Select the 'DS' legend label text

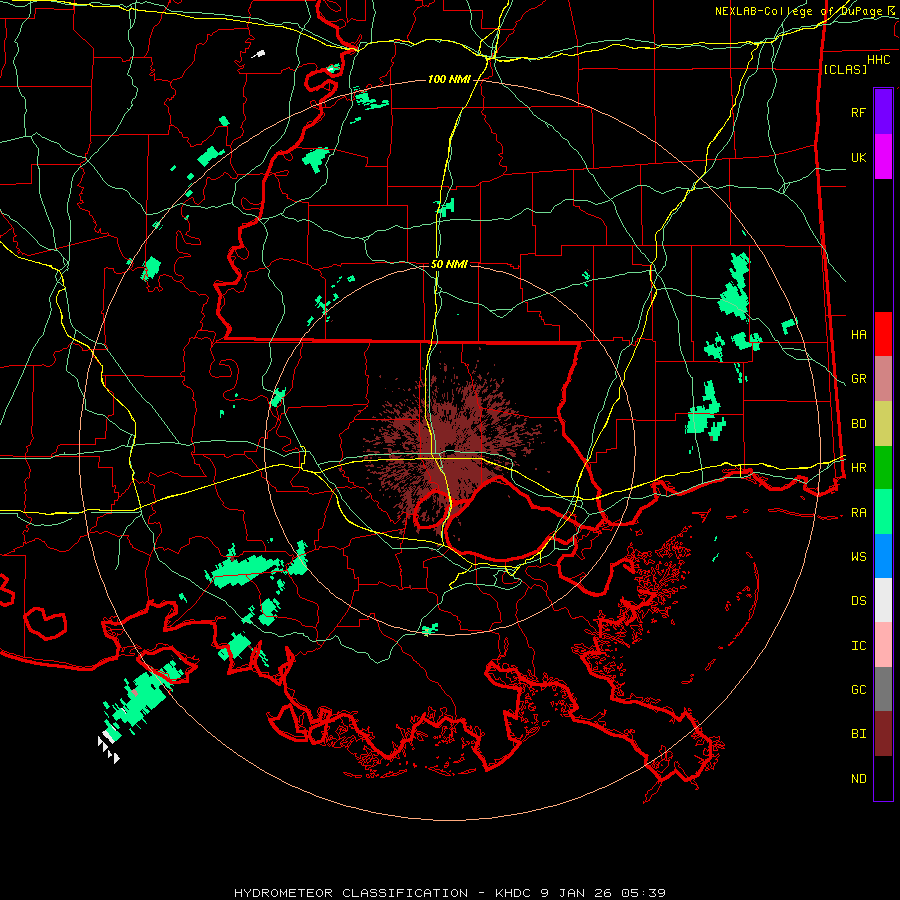(x=858, y=601)
